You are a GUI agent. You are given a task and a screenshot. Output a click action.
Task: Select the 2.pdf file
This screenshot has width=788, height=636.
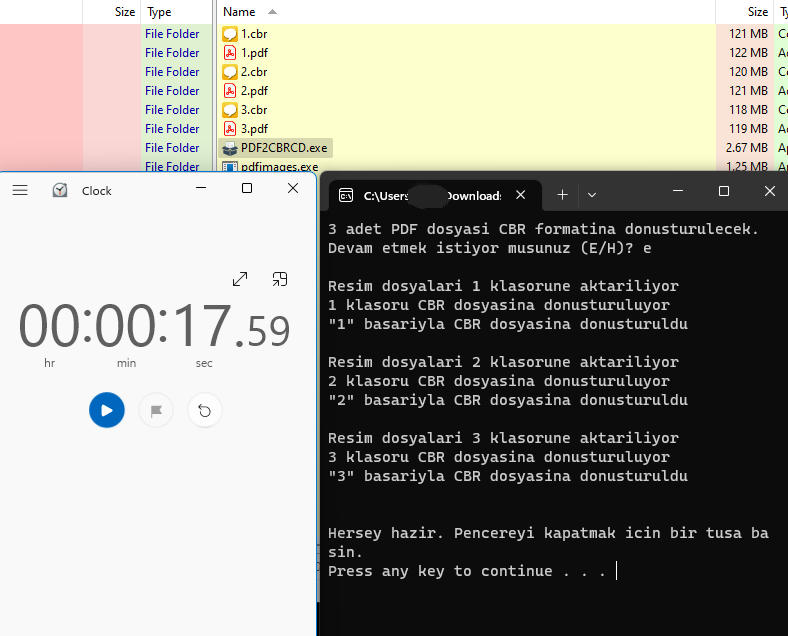[254, 91]
